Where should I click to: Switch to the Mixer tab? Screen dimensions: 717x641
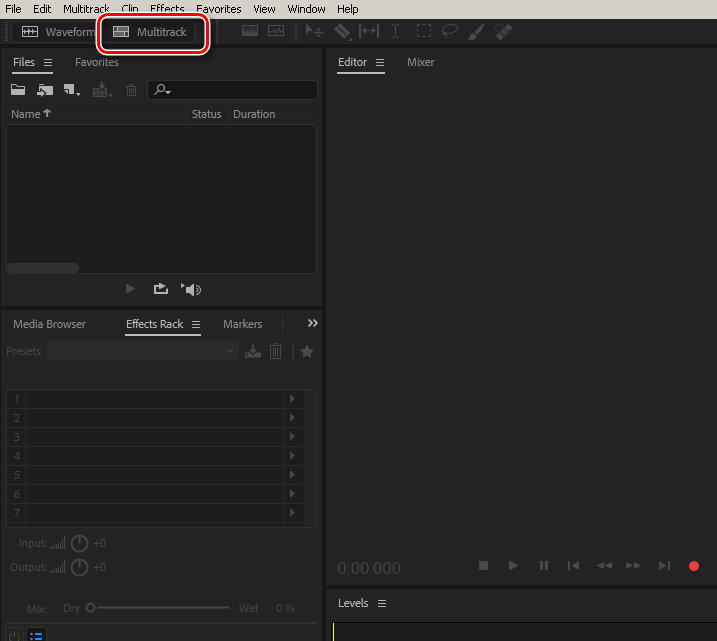[x=421, y=62]
